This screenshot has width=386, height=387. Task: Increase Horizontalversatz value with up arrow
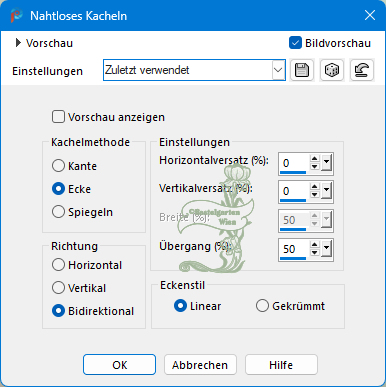coord(315,159)
